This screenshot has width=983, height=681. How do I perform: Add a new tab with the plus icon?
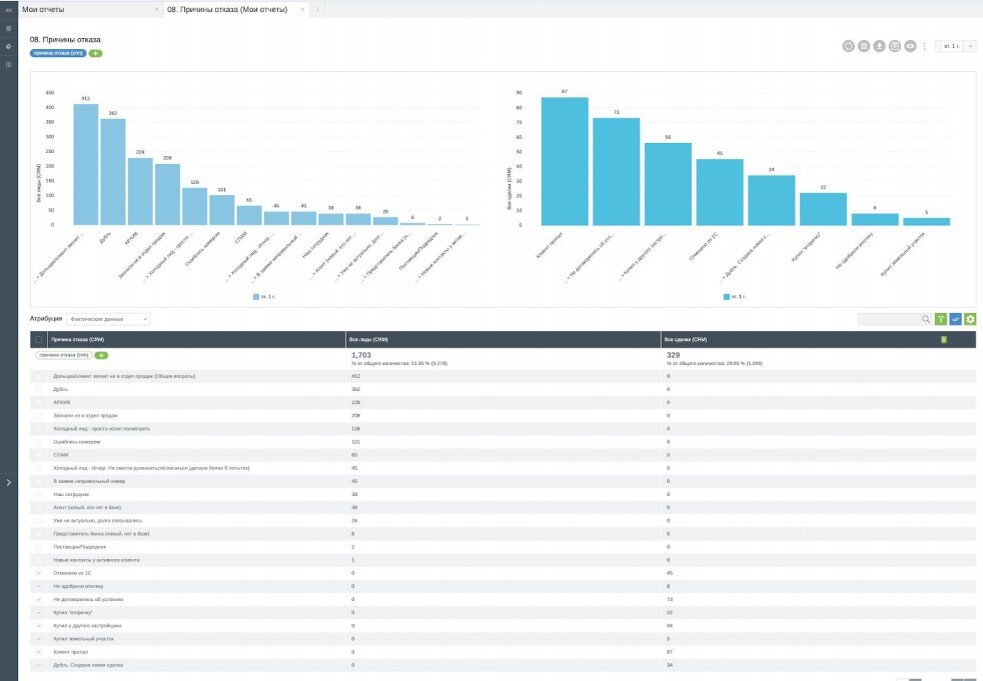coord(317,9)
